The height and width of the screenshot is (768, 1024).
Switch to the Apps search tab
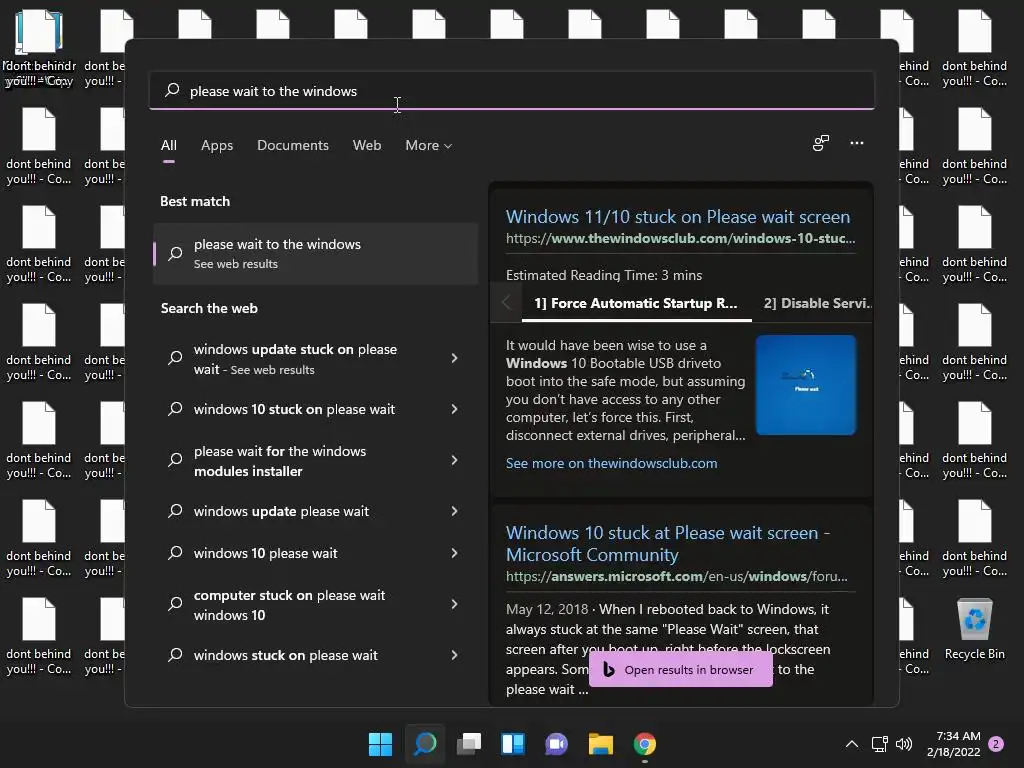pyautogui.click(x=217, y=145)
